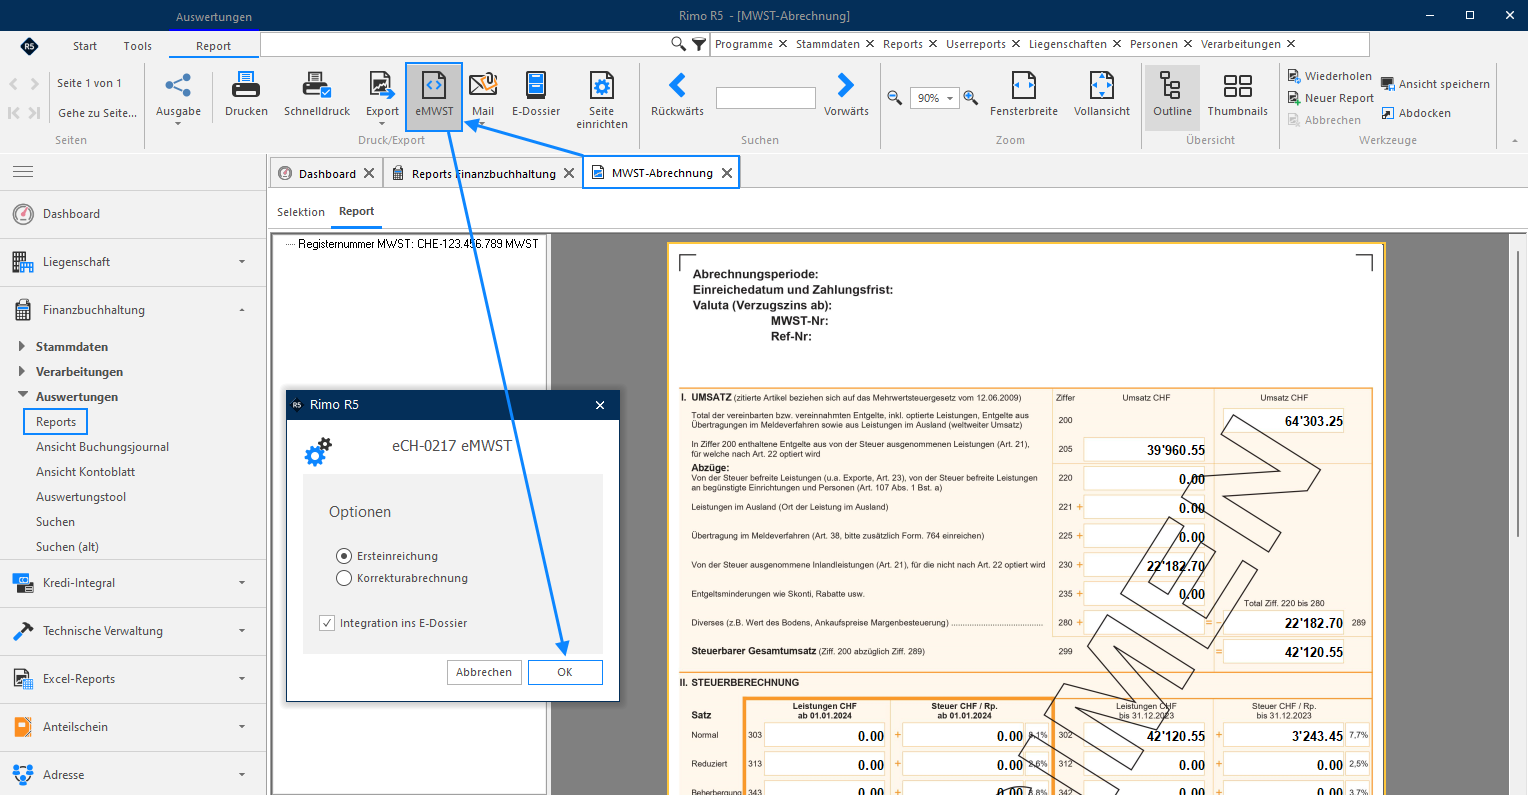Click the Suchen text input field
Viewport: 1528px width, 795px height.
click(x=766, y=98)
